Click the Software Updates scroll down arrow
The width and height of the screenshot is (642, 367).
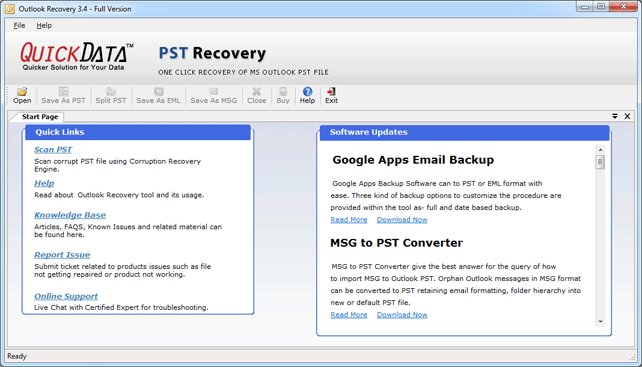coord(600,322)
